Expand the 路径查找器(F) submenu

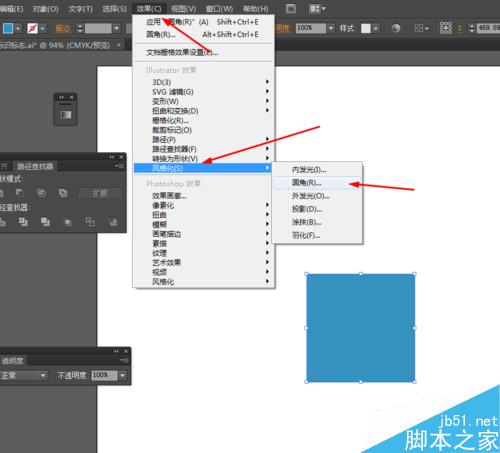click(203, 149)
